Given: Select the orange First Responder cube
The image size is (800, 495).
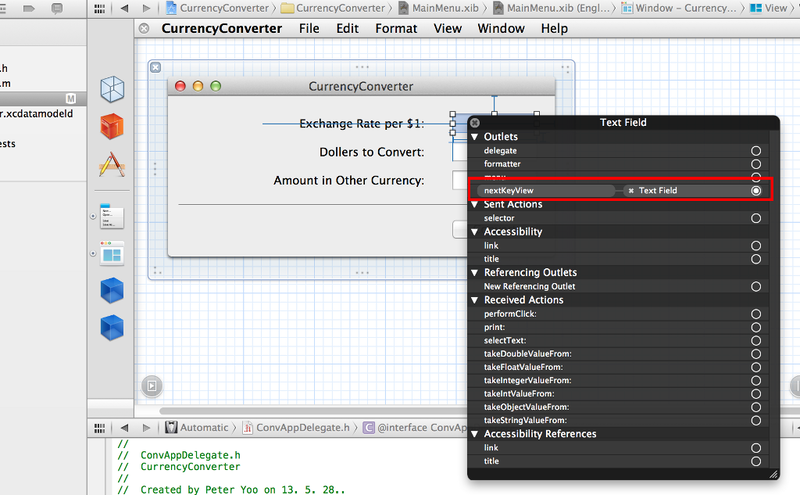Looking at the screenshot, I should [x=111, y=126].
